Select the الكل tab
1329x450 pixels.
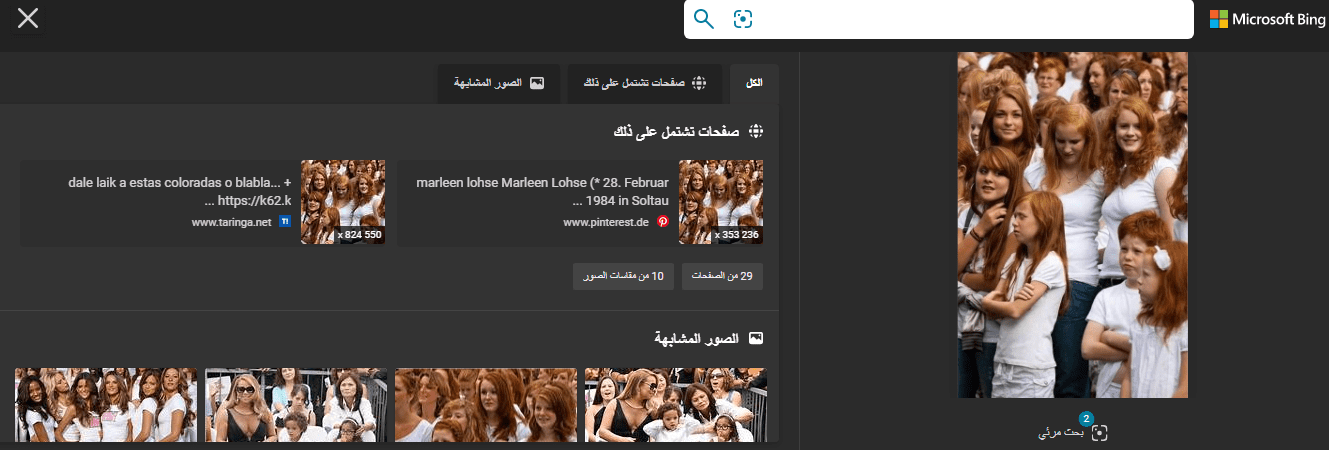pos(754,83)
